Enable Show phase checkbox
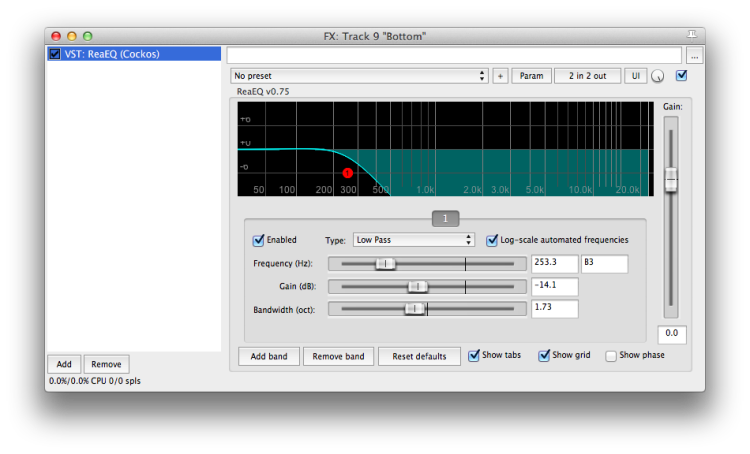 point(611,356)
